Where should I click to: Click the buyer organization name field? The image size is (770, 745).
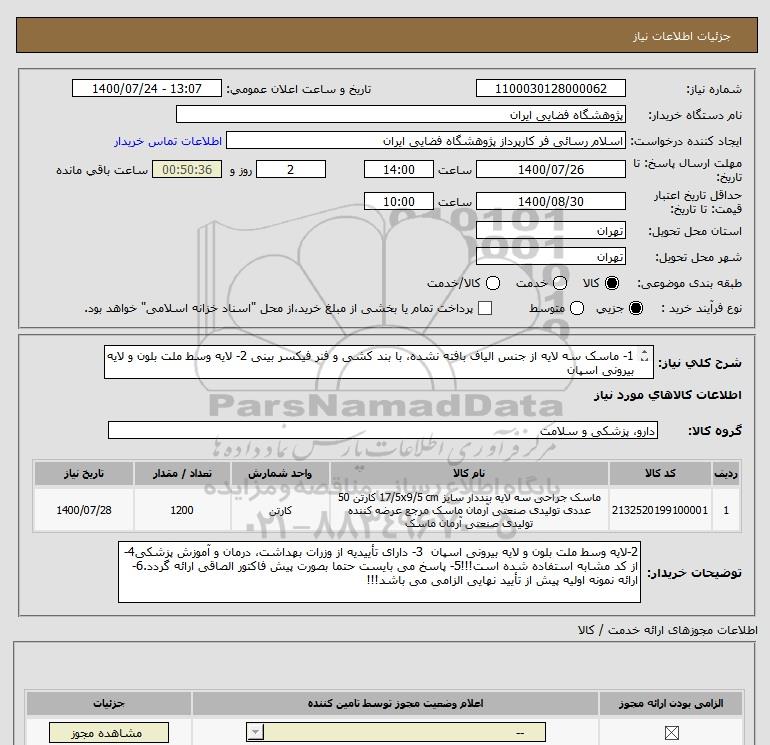tap(401, 115)
